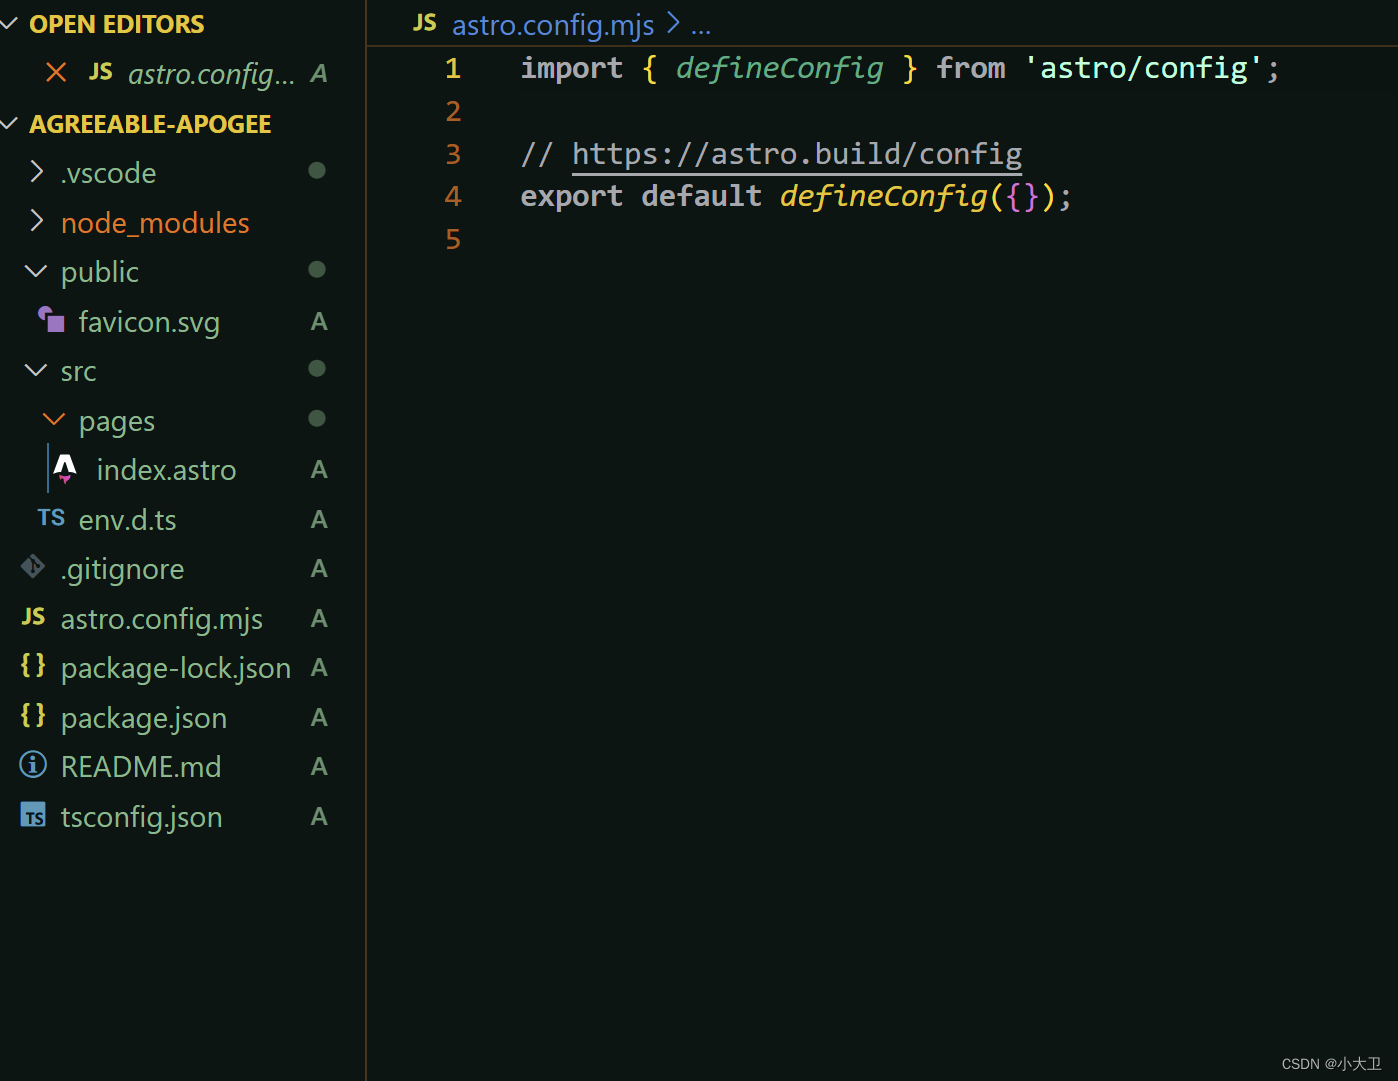Open index.astro file
This screenshot has height=1081, width=1398.
[x=166, y=470]
